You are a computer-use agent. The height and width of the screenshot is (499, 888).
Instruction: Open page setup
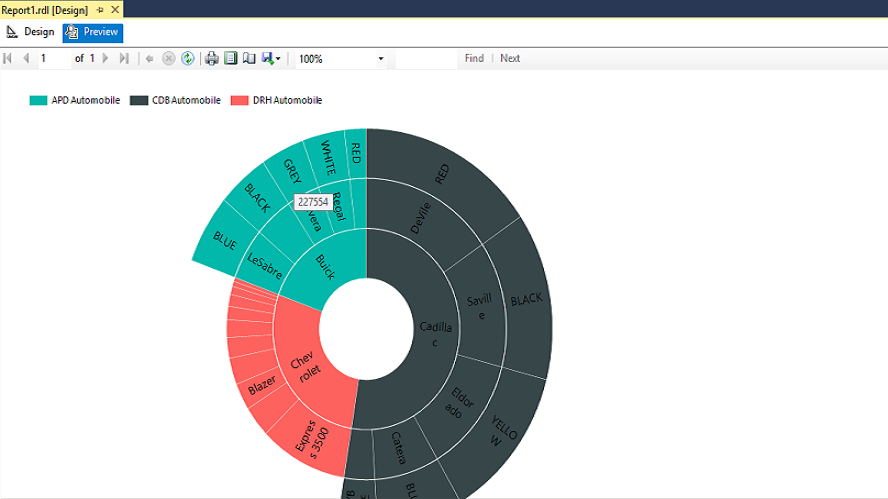(249, 58)
